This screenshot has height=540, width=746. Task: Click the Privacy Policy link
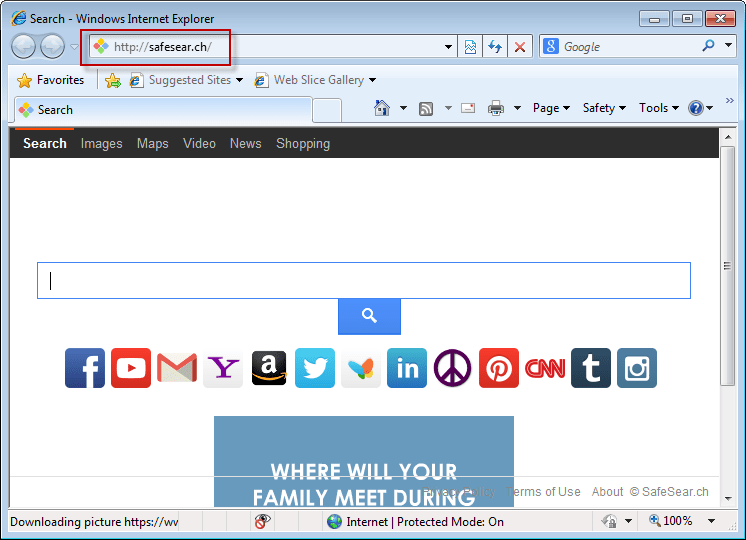(x=459, y=491)
